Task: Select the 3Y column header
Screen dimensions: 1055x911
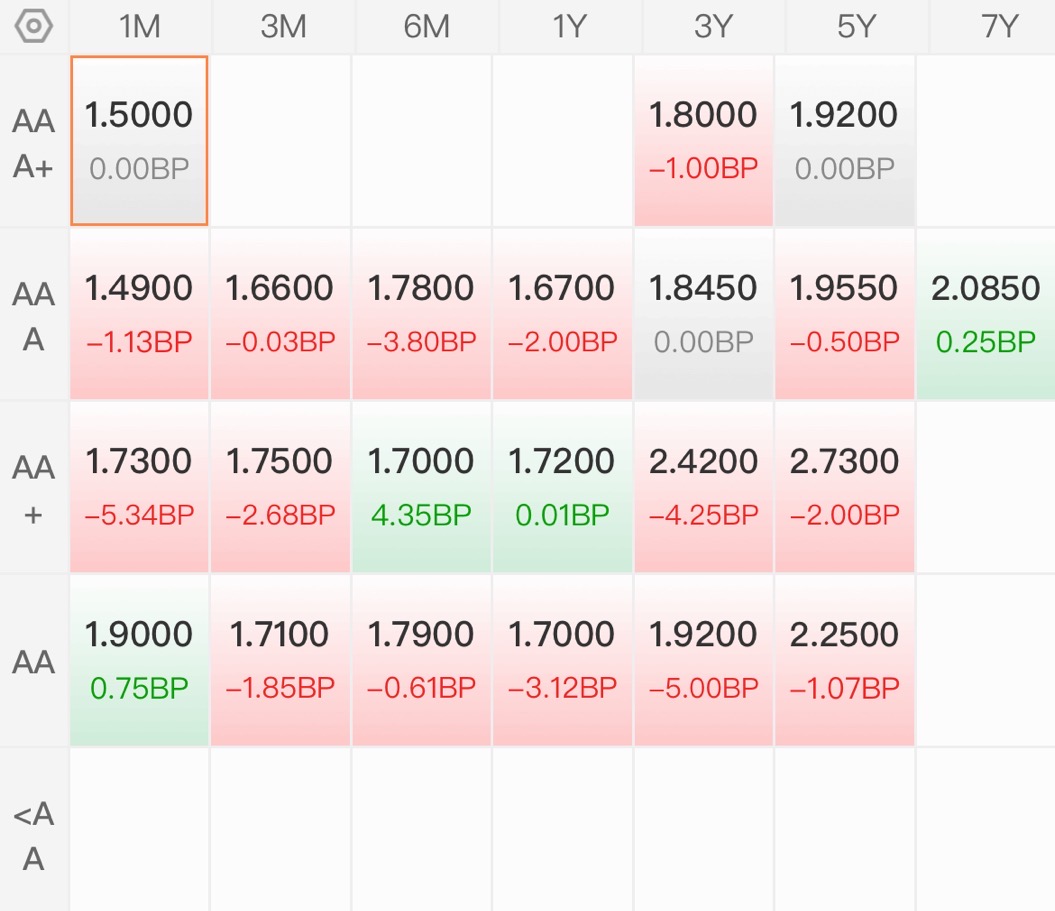Action: 713,27
